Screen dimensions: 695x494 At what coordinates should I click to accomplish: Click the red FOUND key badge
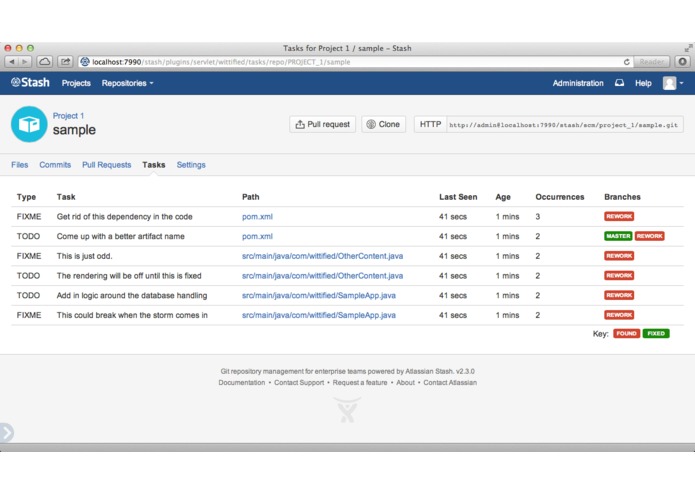coord(626,334)
